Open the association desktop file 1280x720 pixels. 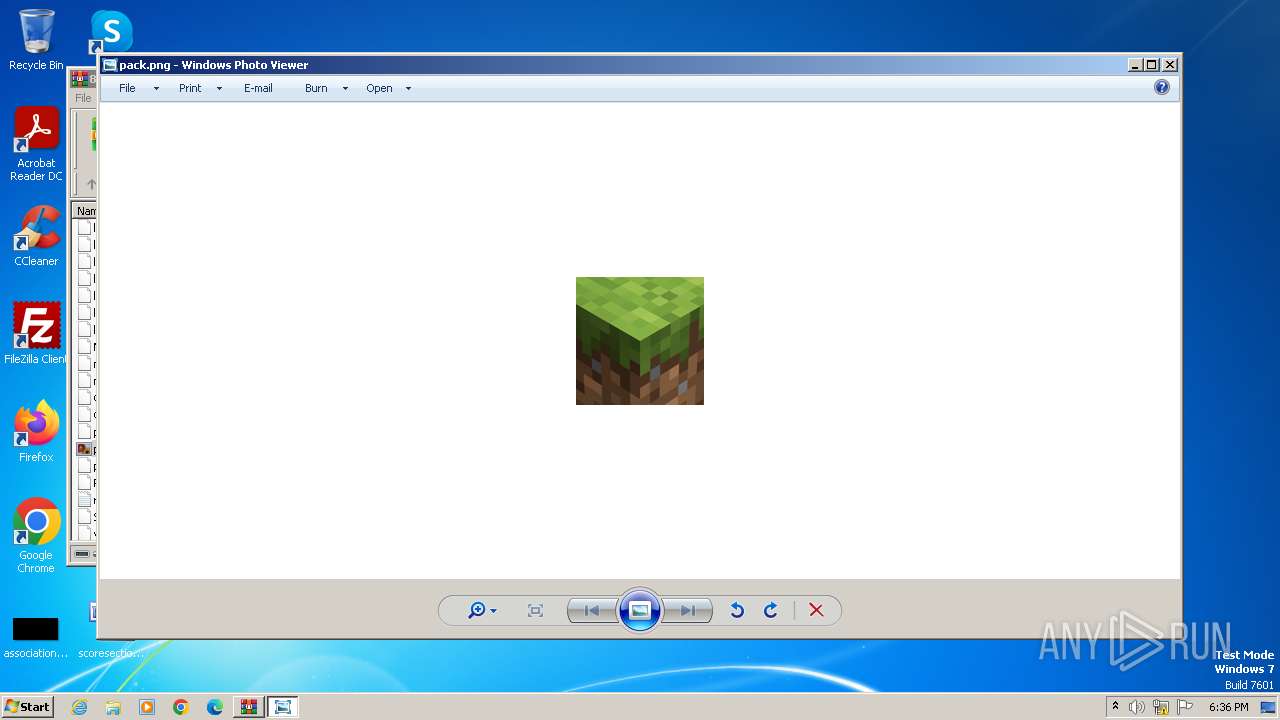point(36,638)
